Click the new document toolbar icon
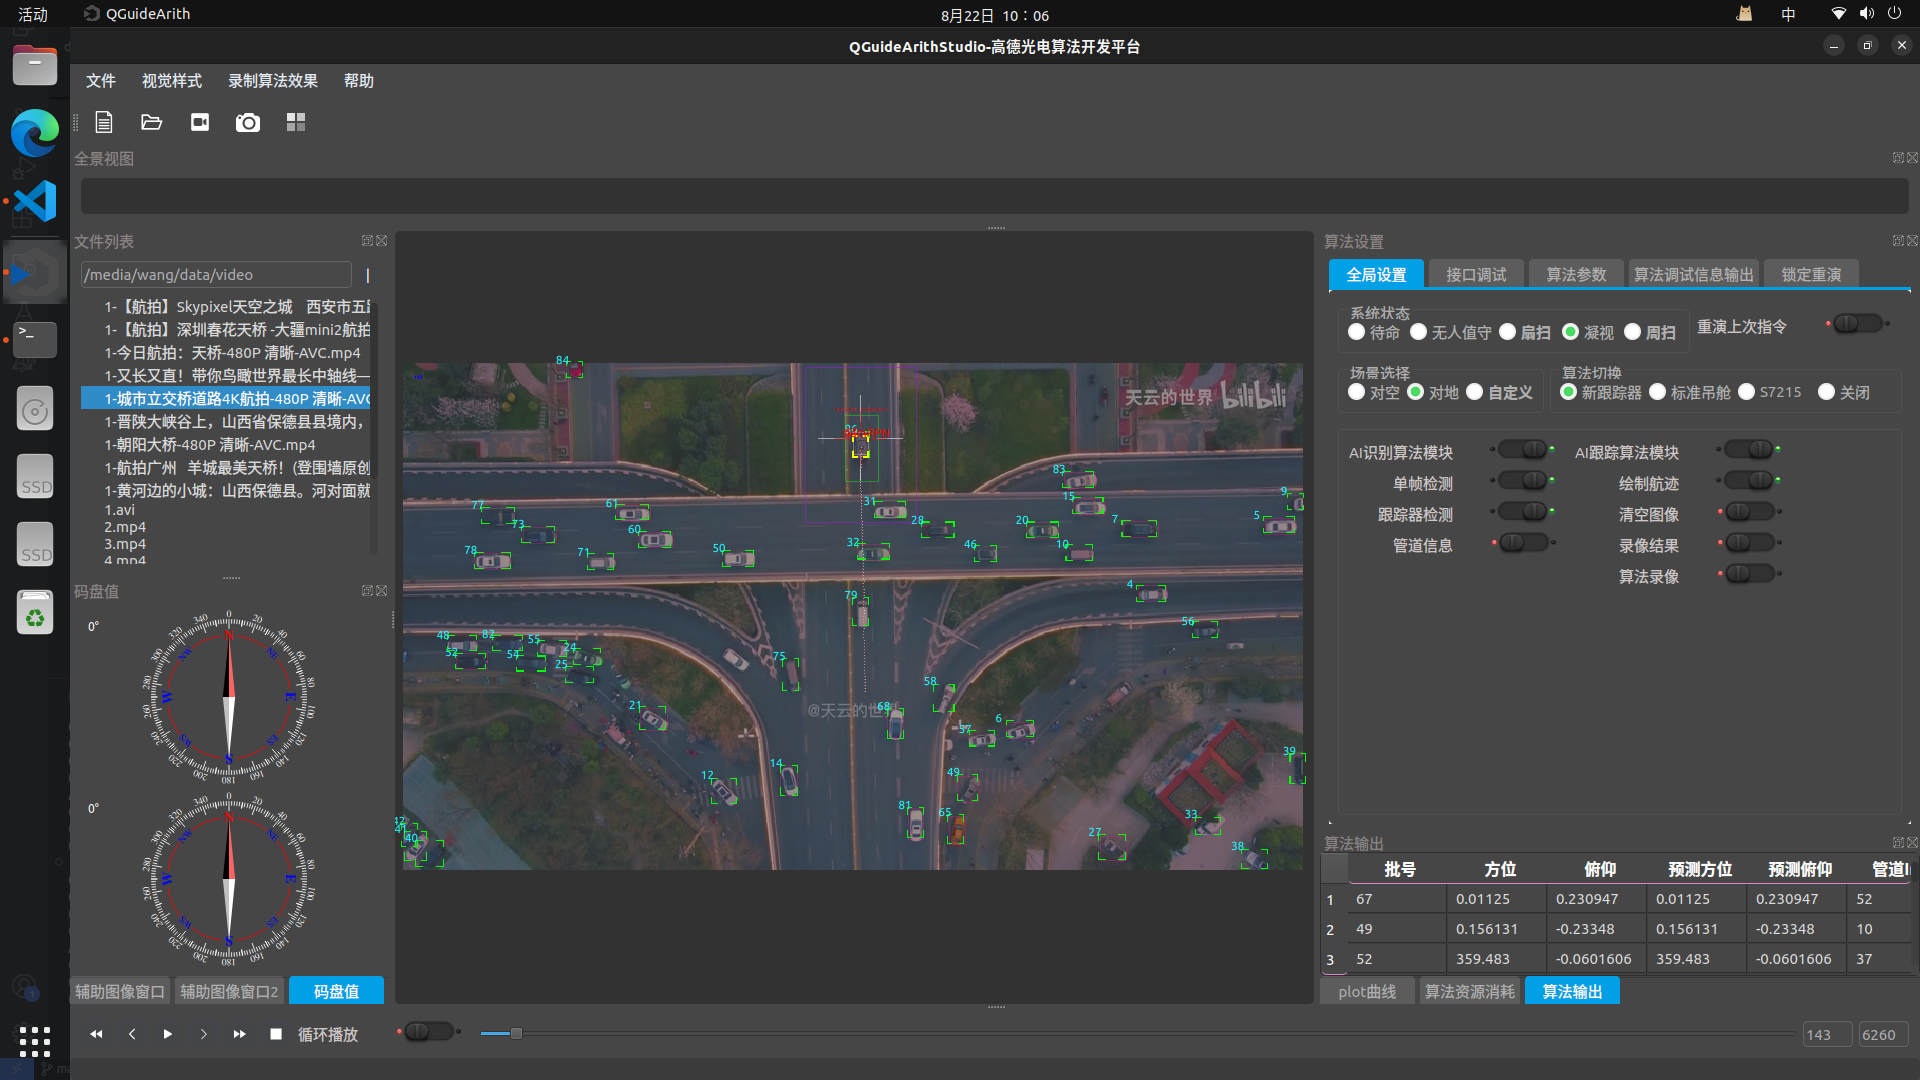The image size is (1920, 1080). pos(104,122)
